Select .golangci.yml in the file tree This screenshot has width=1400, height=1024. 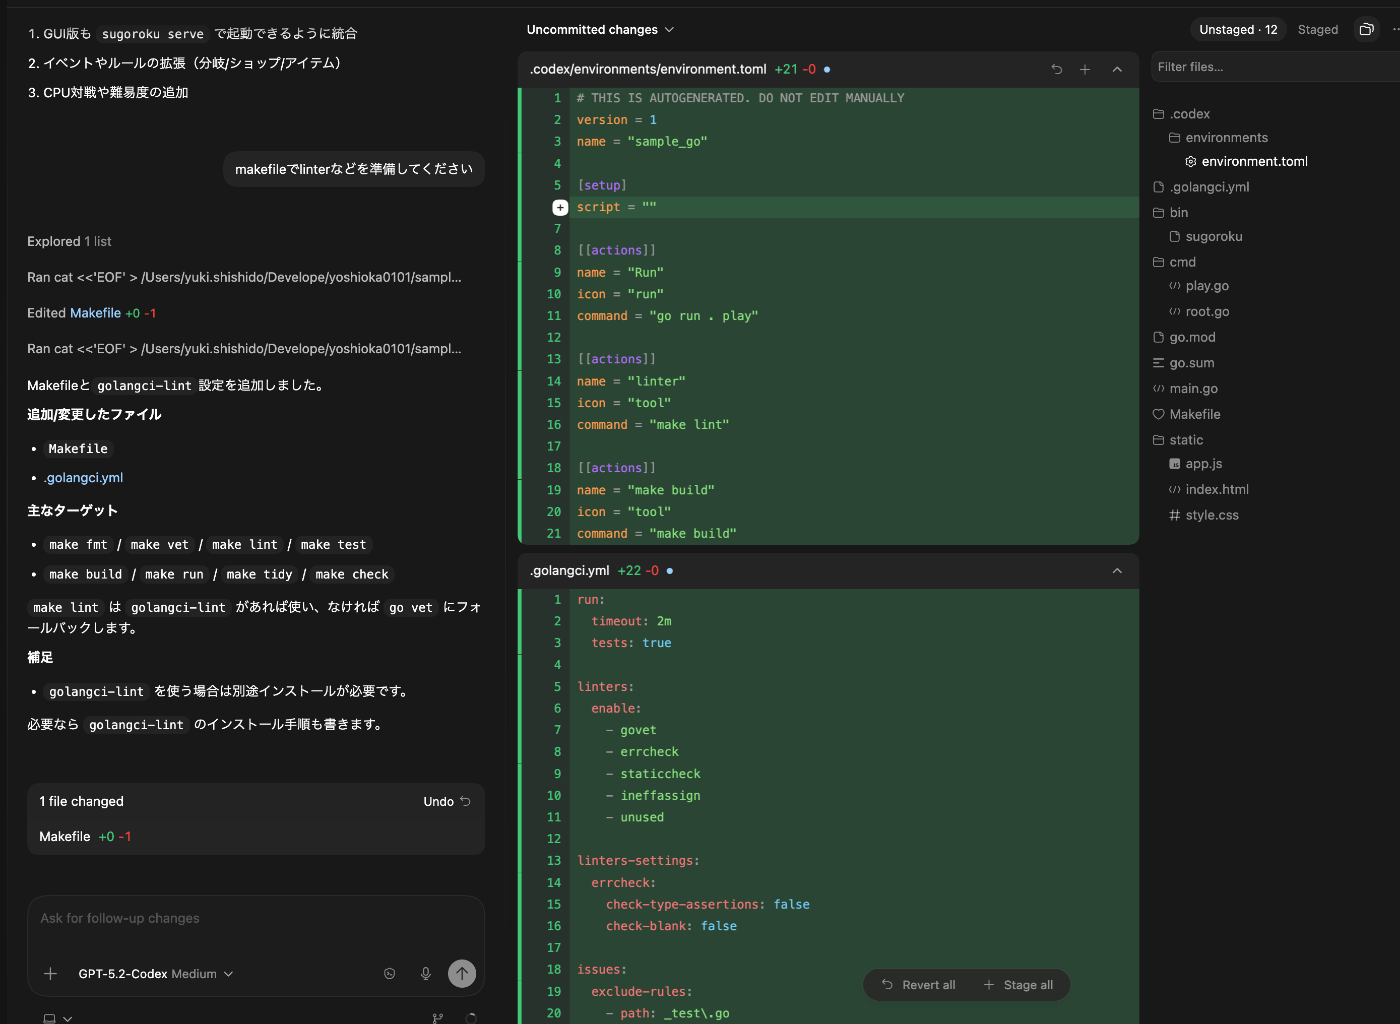pos(1201,187)
